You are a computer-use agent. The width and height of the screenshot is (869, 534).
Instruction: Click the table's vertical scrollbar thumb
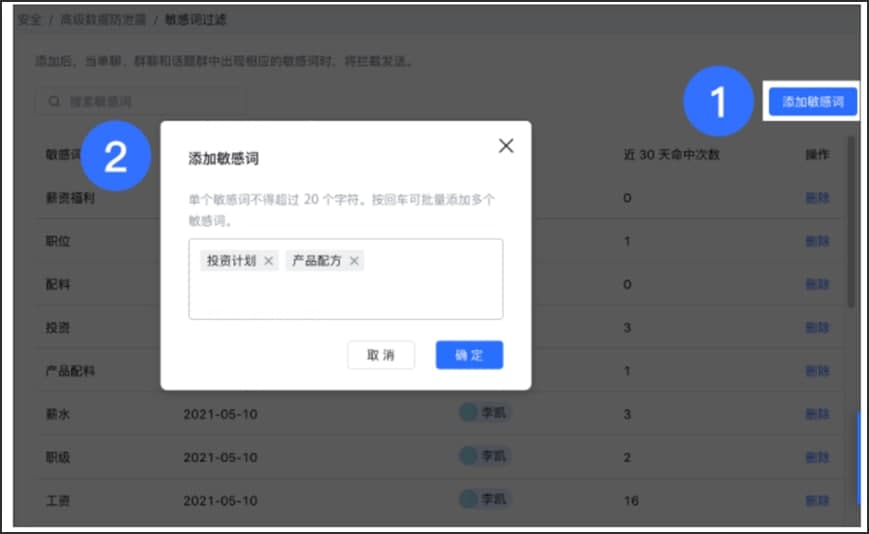851,222
